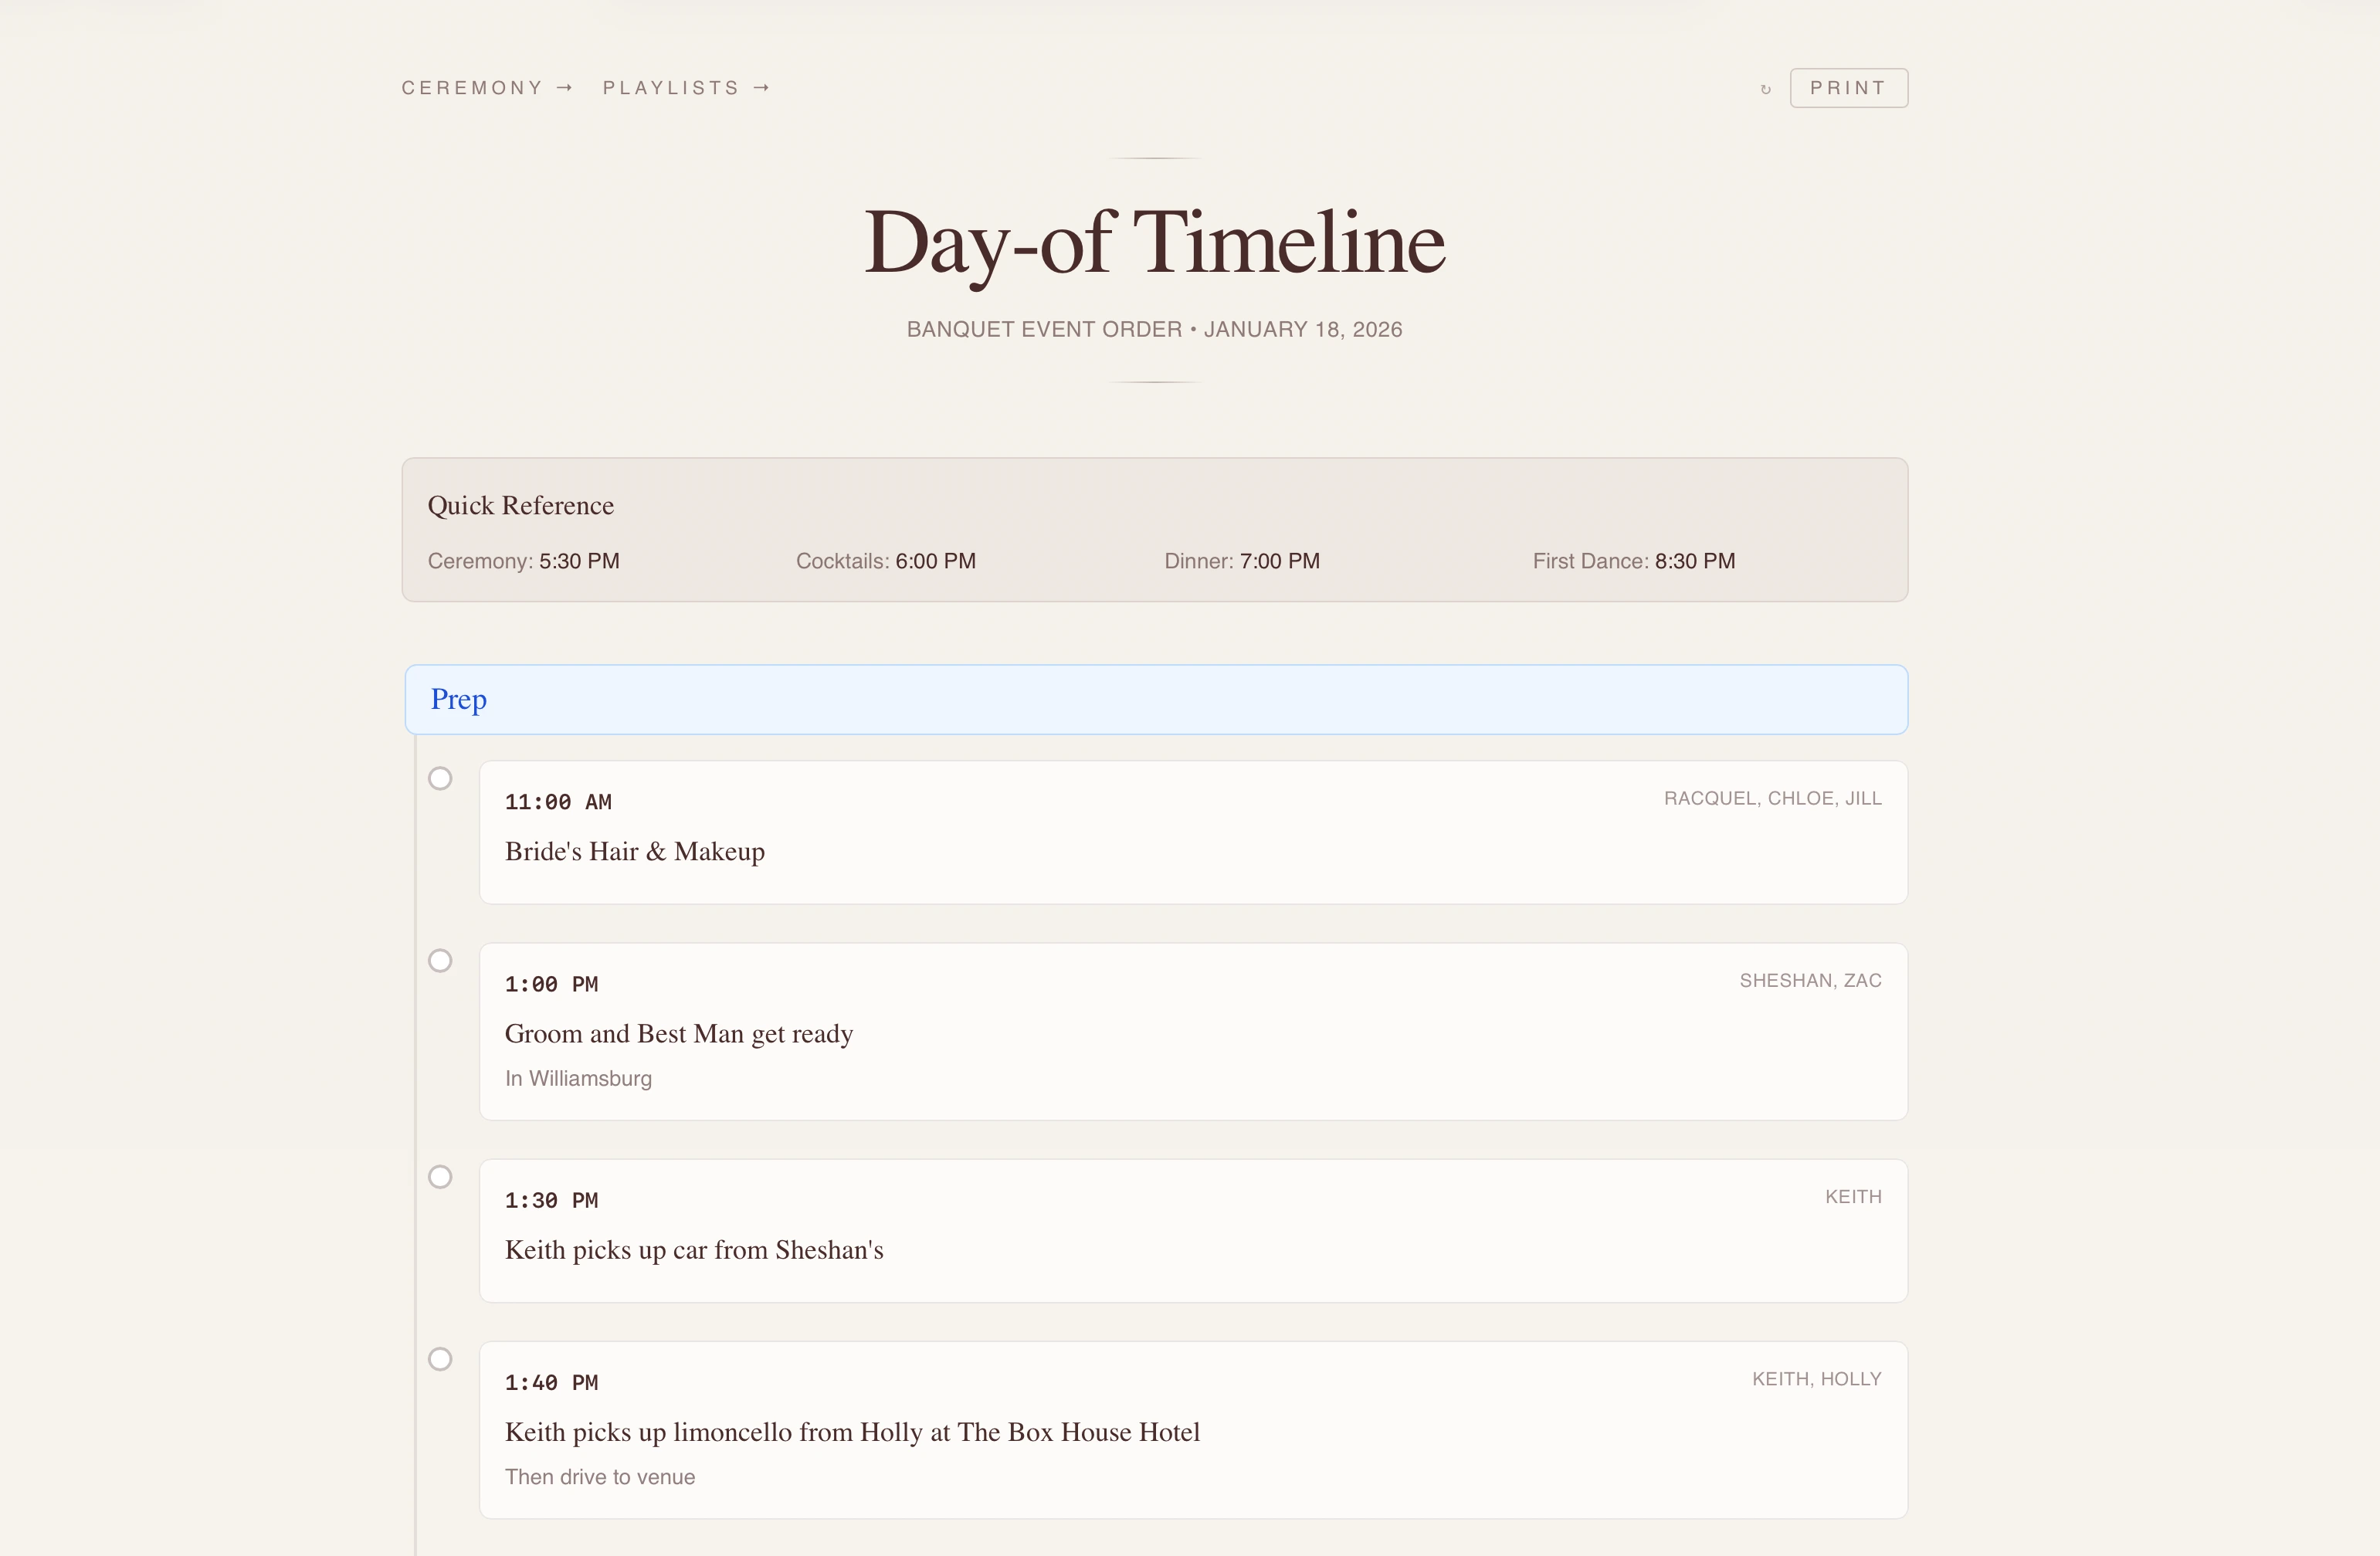Click the 11:00 AM time label
Image resolution: width=2380 pixels, height=1556 pixels.
tap(558, 802)
